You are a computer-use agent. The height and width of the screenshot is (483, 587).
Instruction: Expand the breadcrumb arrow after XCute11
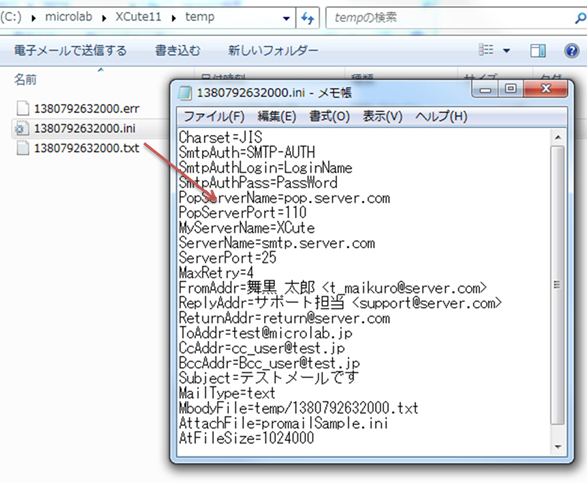pyautogui.click(x=174, y=18)
